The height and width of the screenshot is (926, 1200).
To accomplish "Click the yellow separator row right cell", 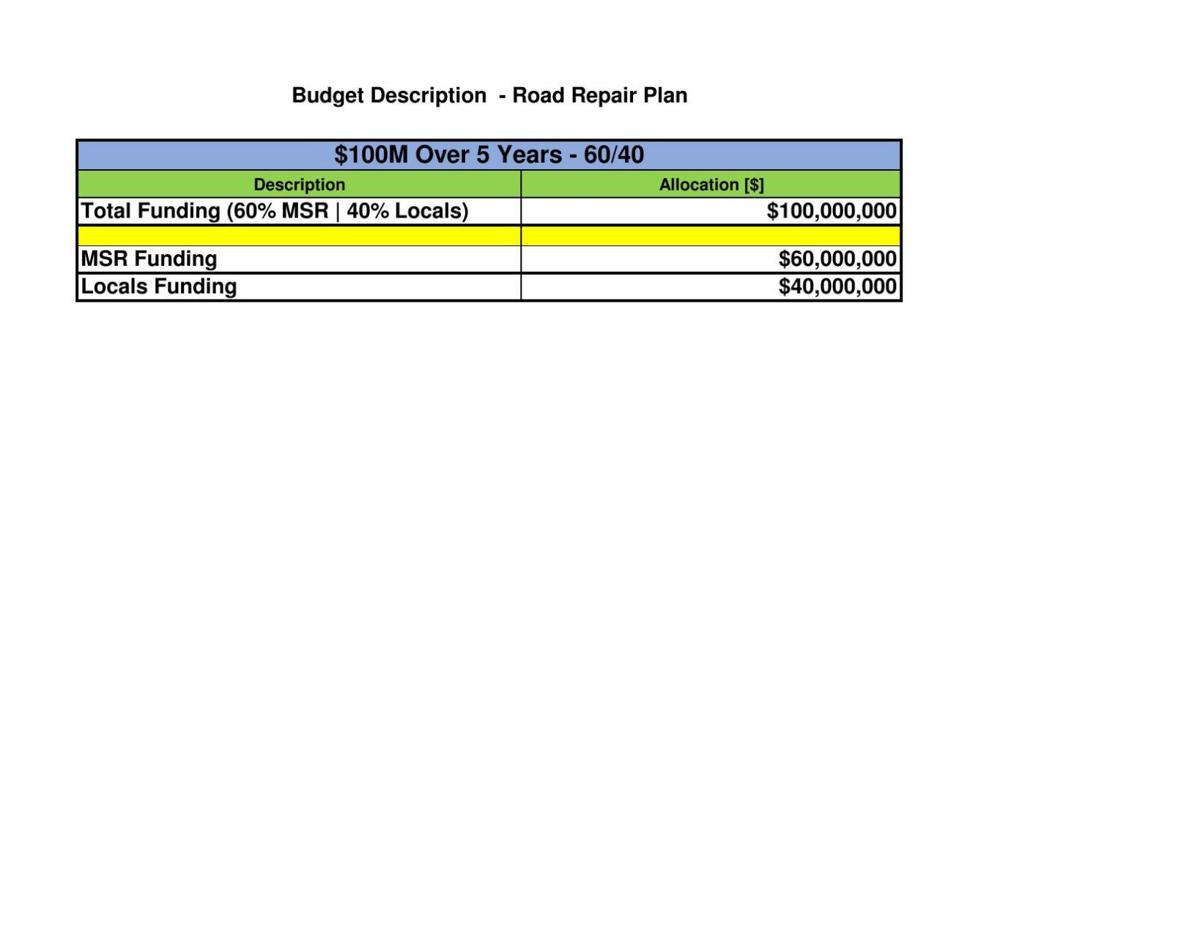I will [711, 233].
